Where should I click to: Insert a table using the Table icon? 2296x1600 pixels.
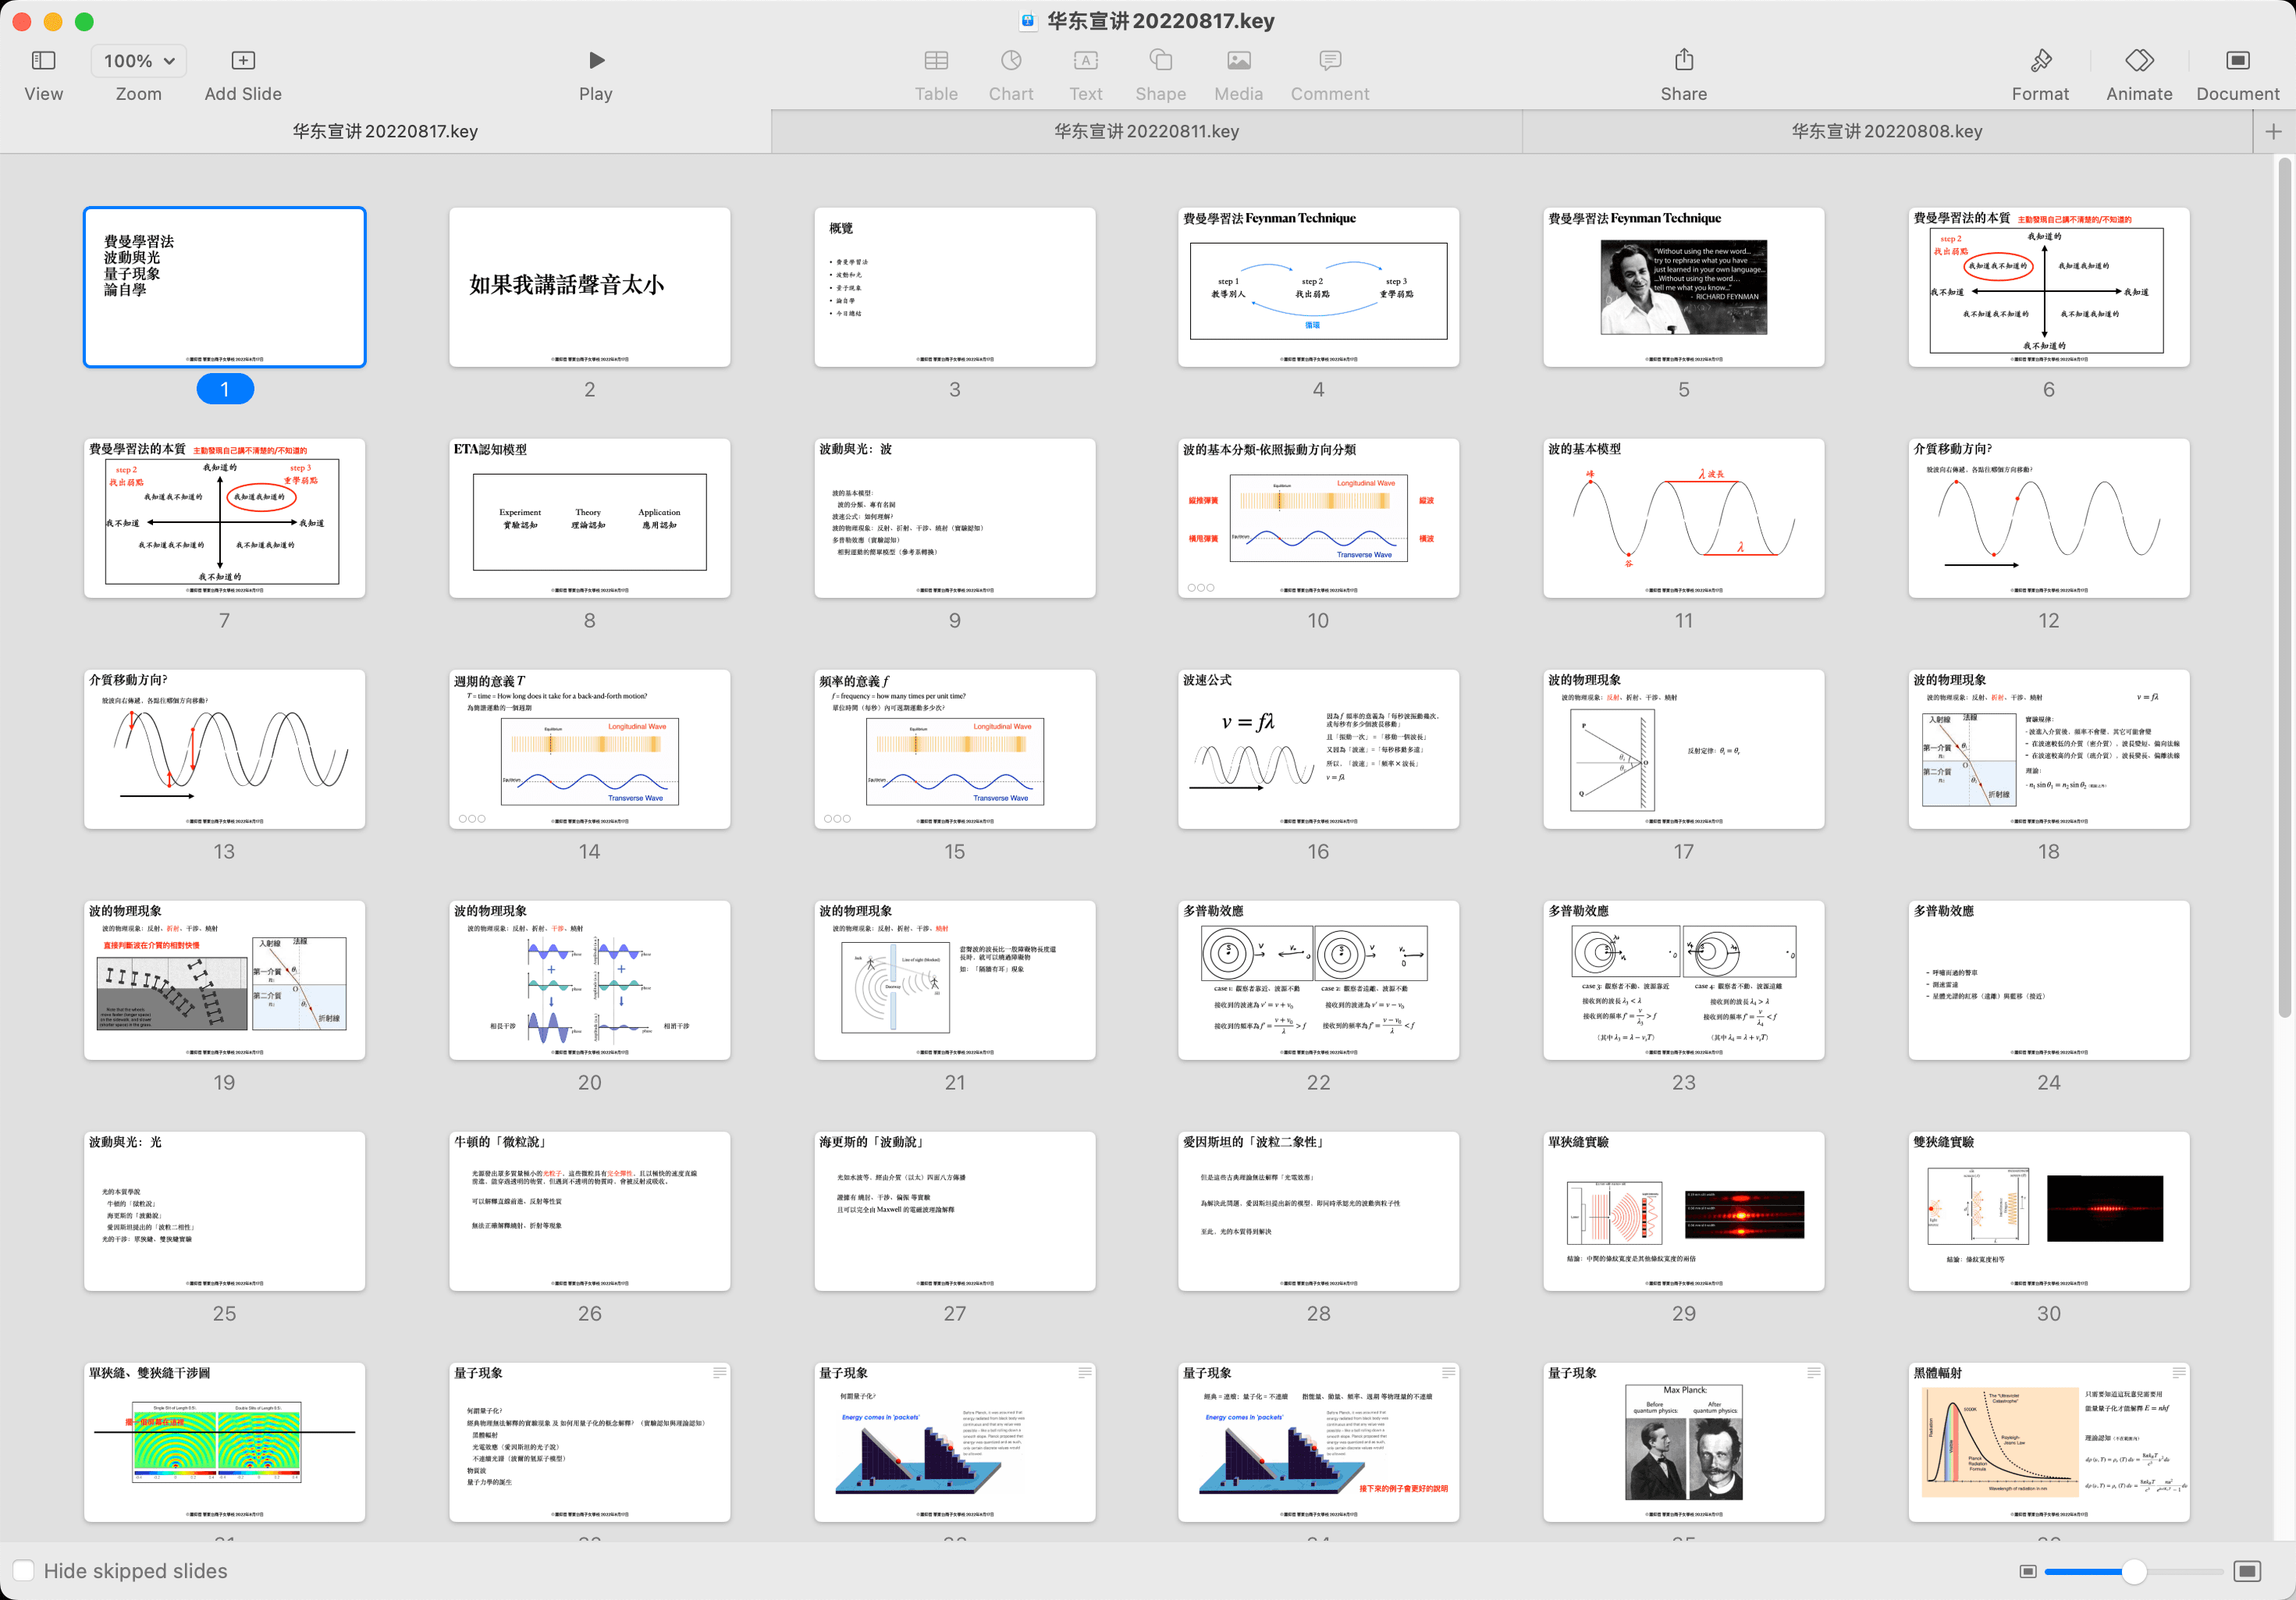tap(936, 60)
